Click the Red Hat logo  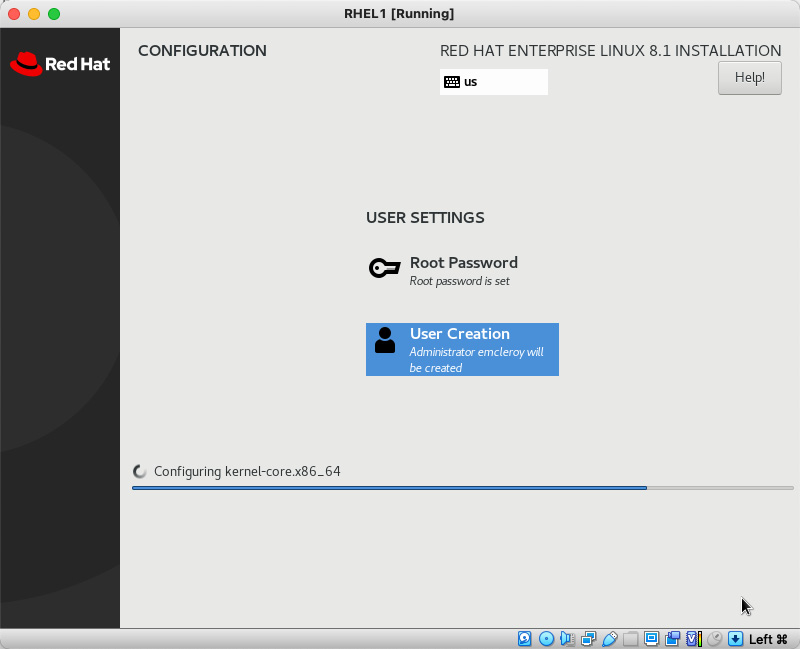60,64
